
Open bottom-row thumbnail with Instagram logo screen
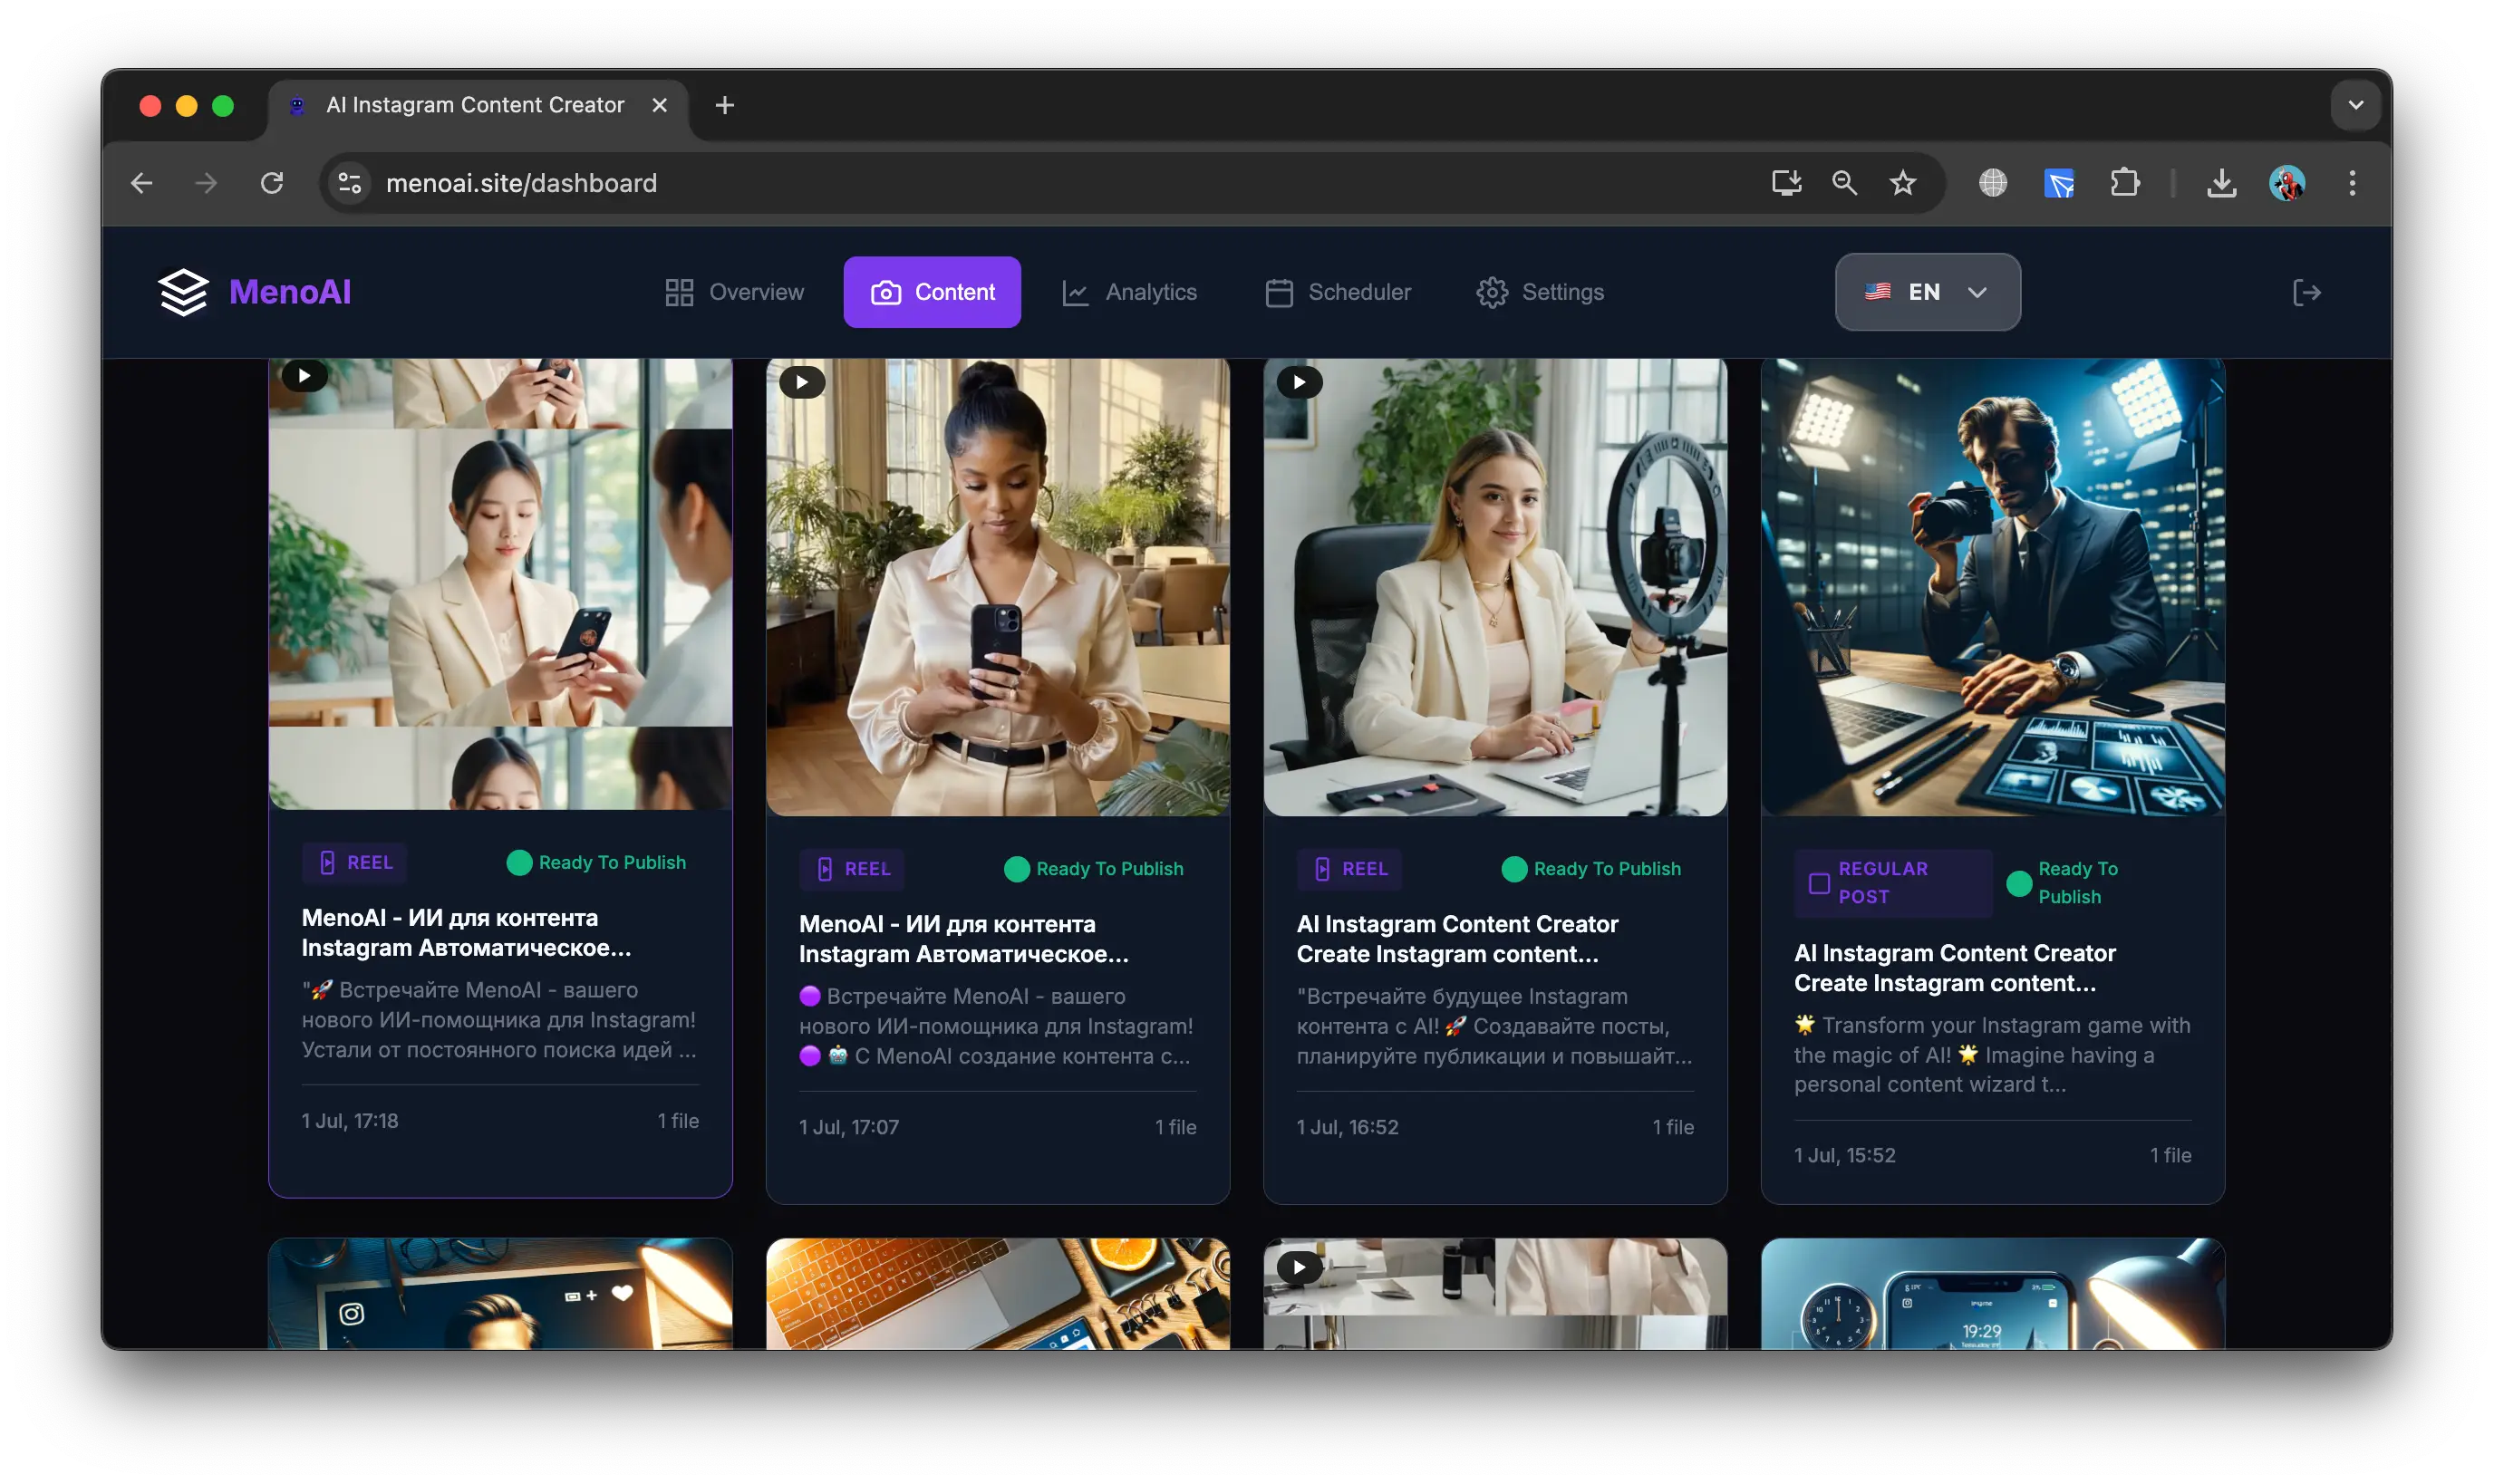pos(500,1294)
